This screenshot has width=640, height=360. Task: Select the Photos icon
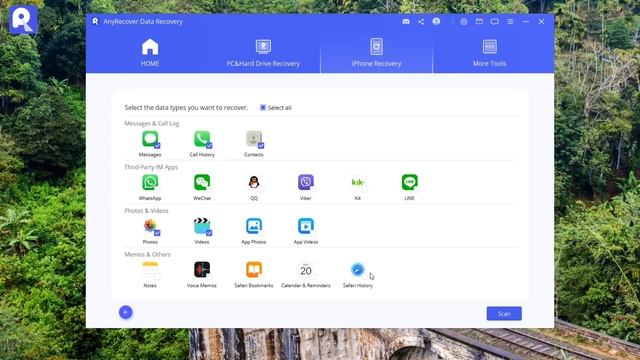click(150, 226)
